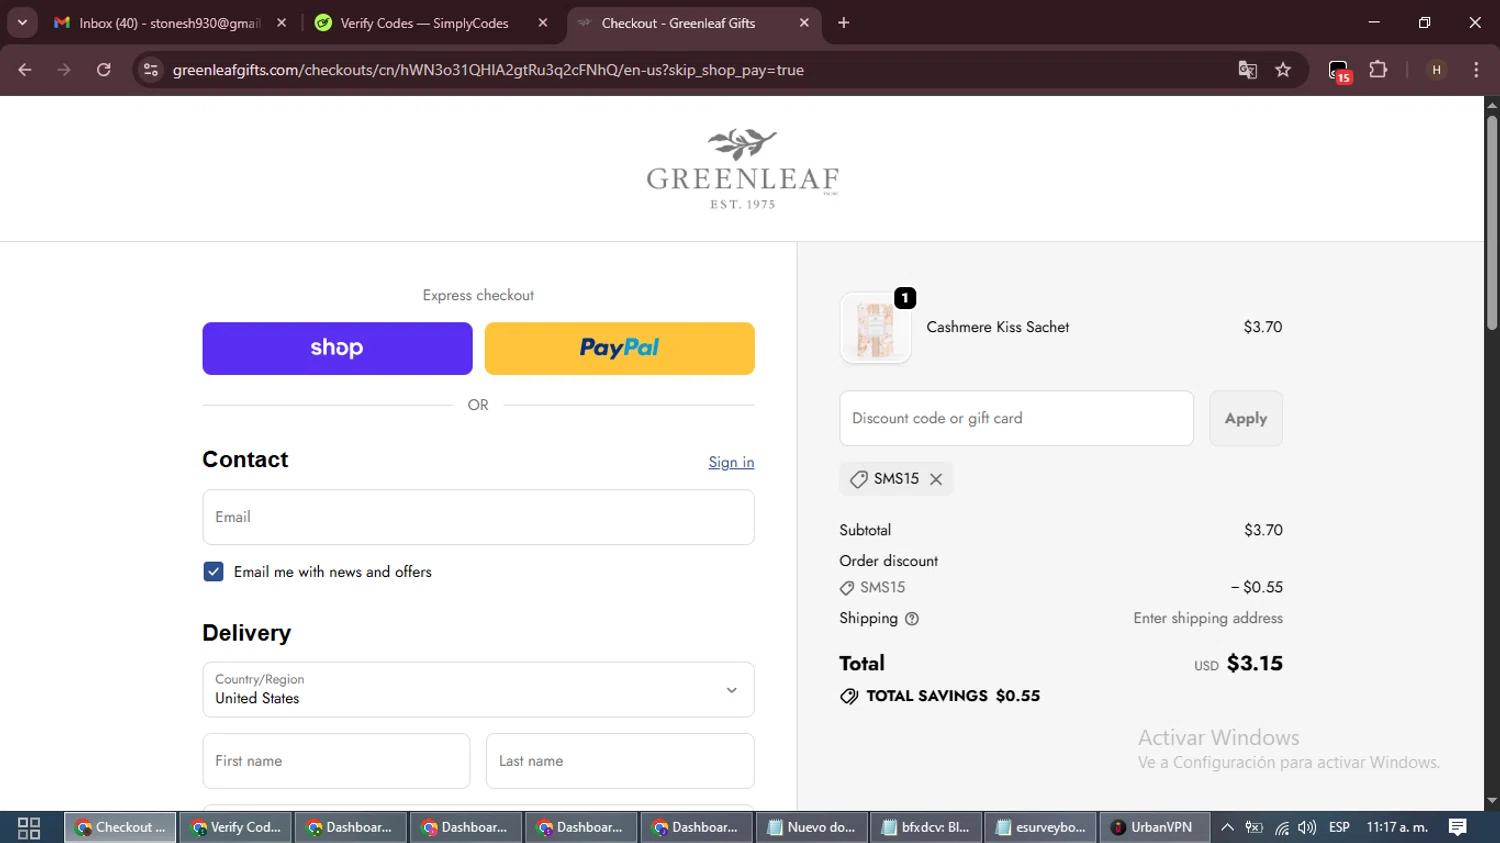Bookmark this page with the star icon
Image resolution: width=1500 pixels, height=843 pixels.
click(x=1283, y=70)
